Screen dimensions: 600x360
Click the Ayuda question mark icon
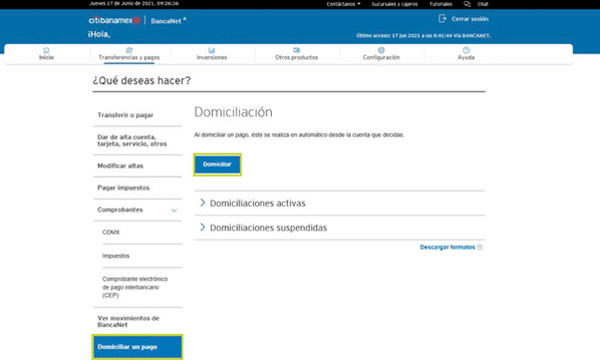[x=466, y=50]
